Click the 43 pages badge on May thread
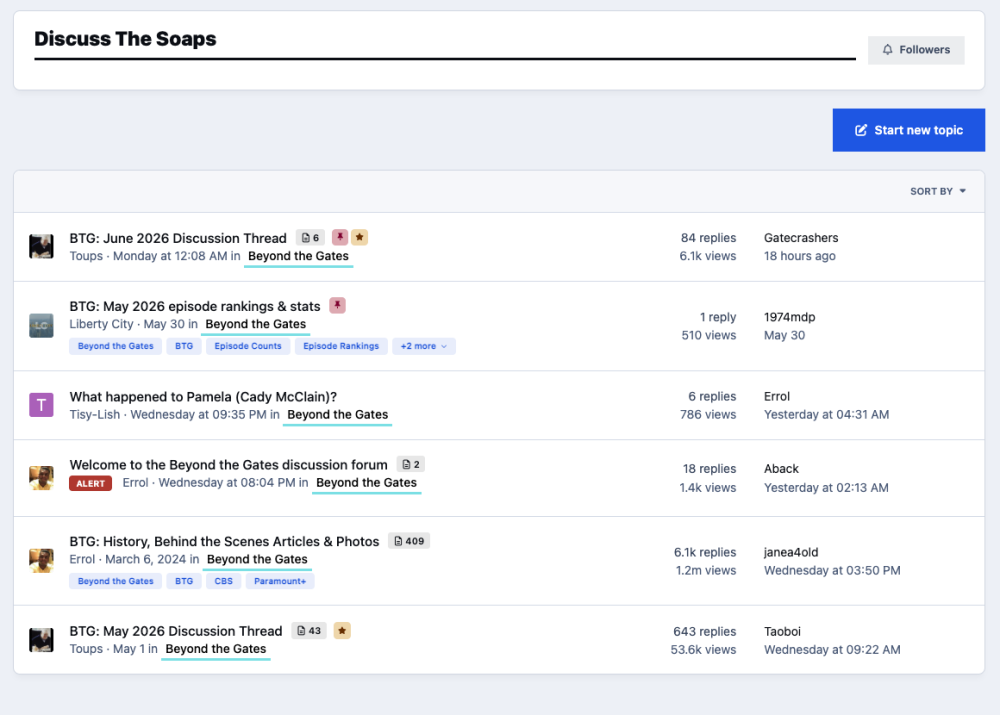Image resolution: width=1000 pixels, height=715 pixels. coord(310,631)
